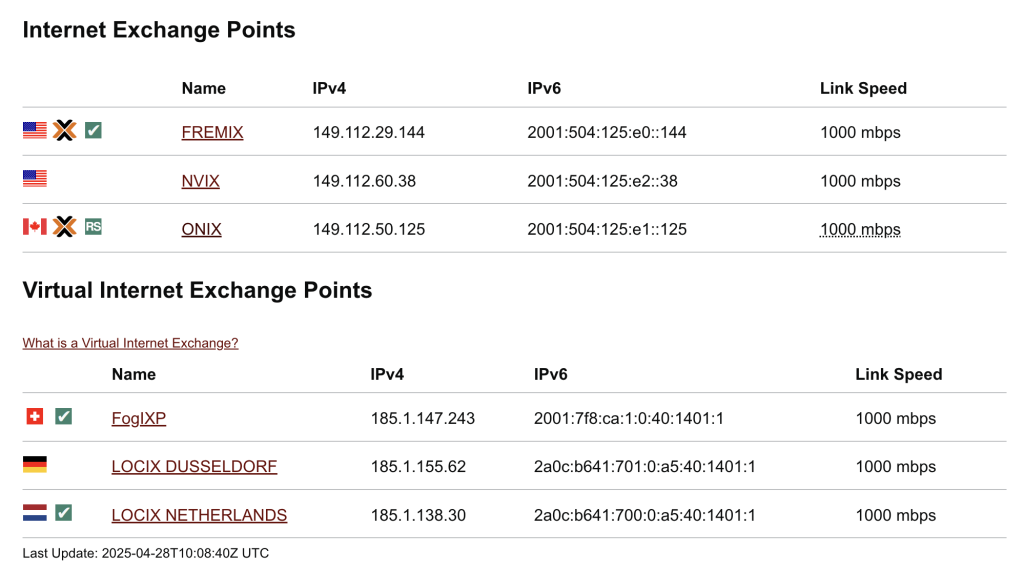Screen dimensions: 1024x571
Task: Open the FogIXP exchange link
Action: [139, 418]
